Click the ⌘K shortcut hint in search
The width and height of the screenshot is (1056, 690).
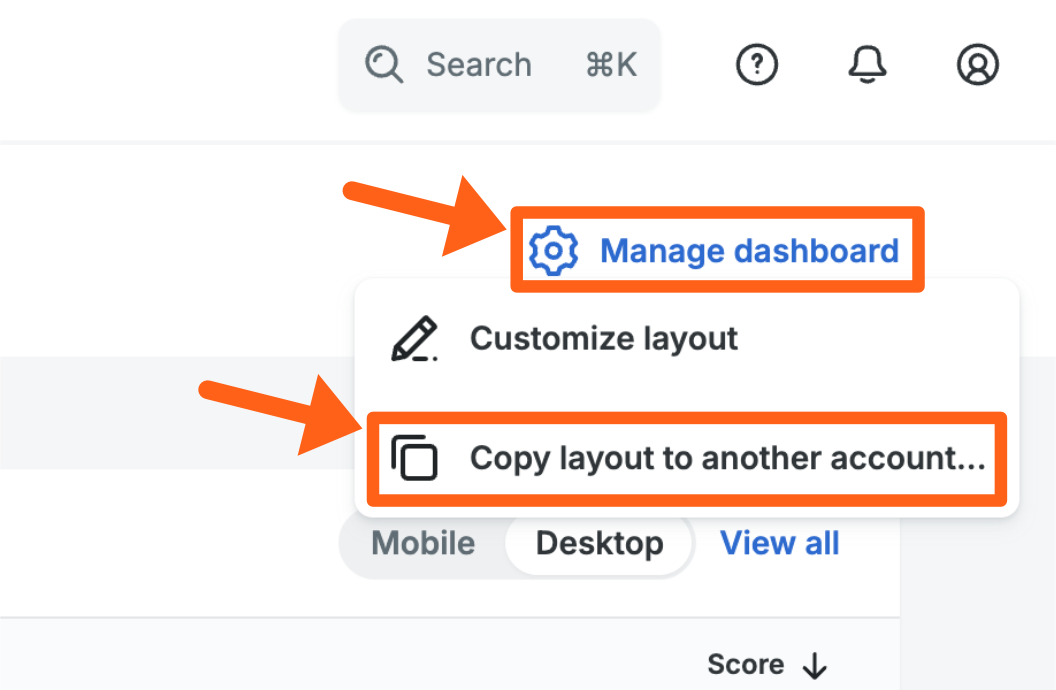click(x=611, y=66)
